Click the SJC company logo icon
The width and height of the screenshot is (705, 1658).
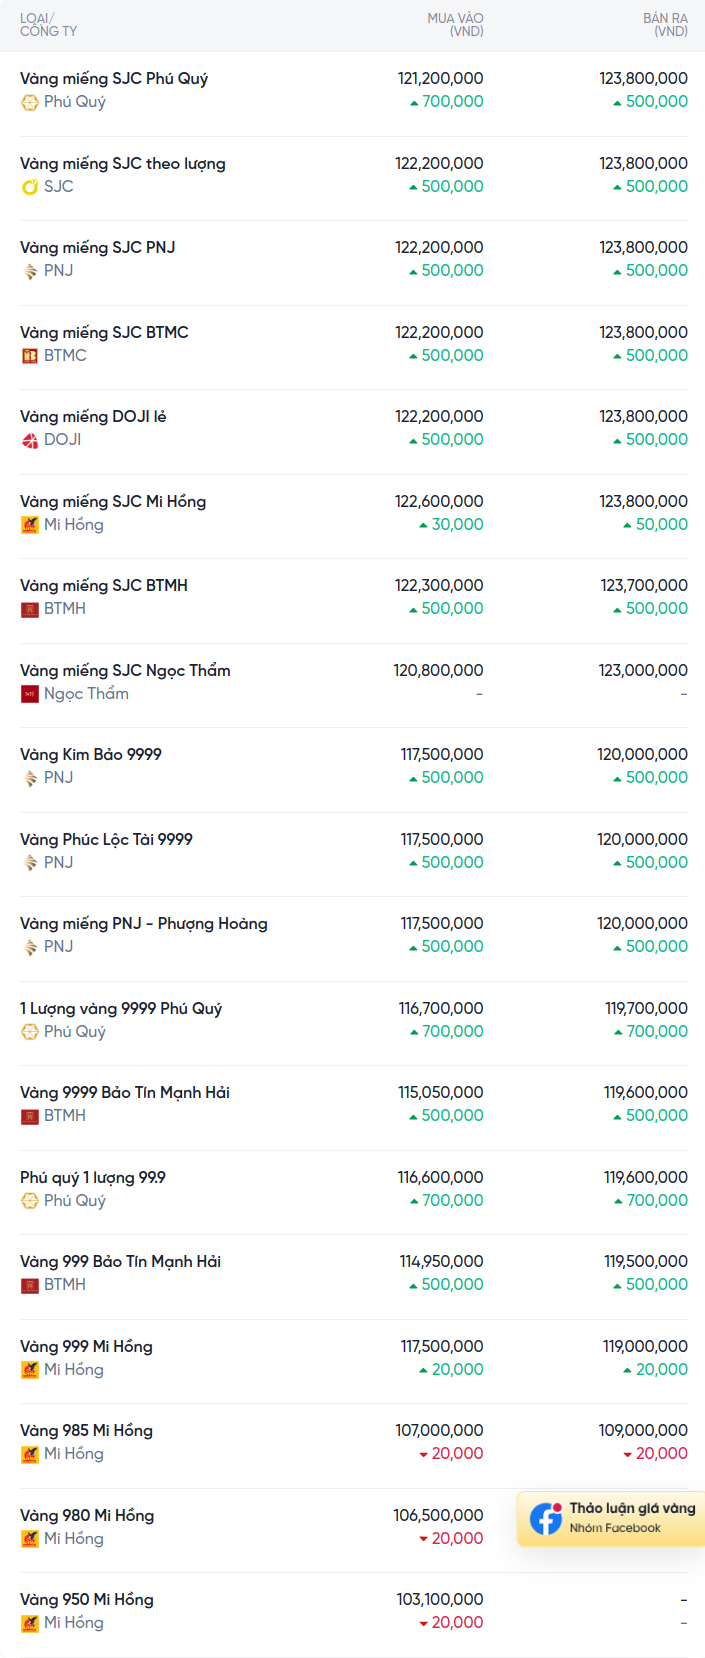click(30, 187)
